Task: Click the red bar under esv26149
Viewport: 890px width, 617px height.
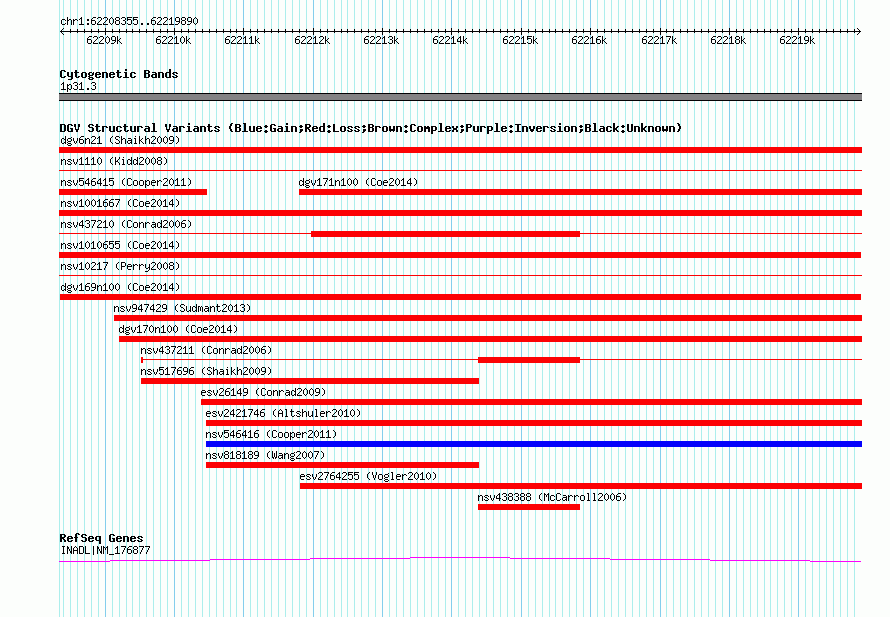Action: click(531, 402)
